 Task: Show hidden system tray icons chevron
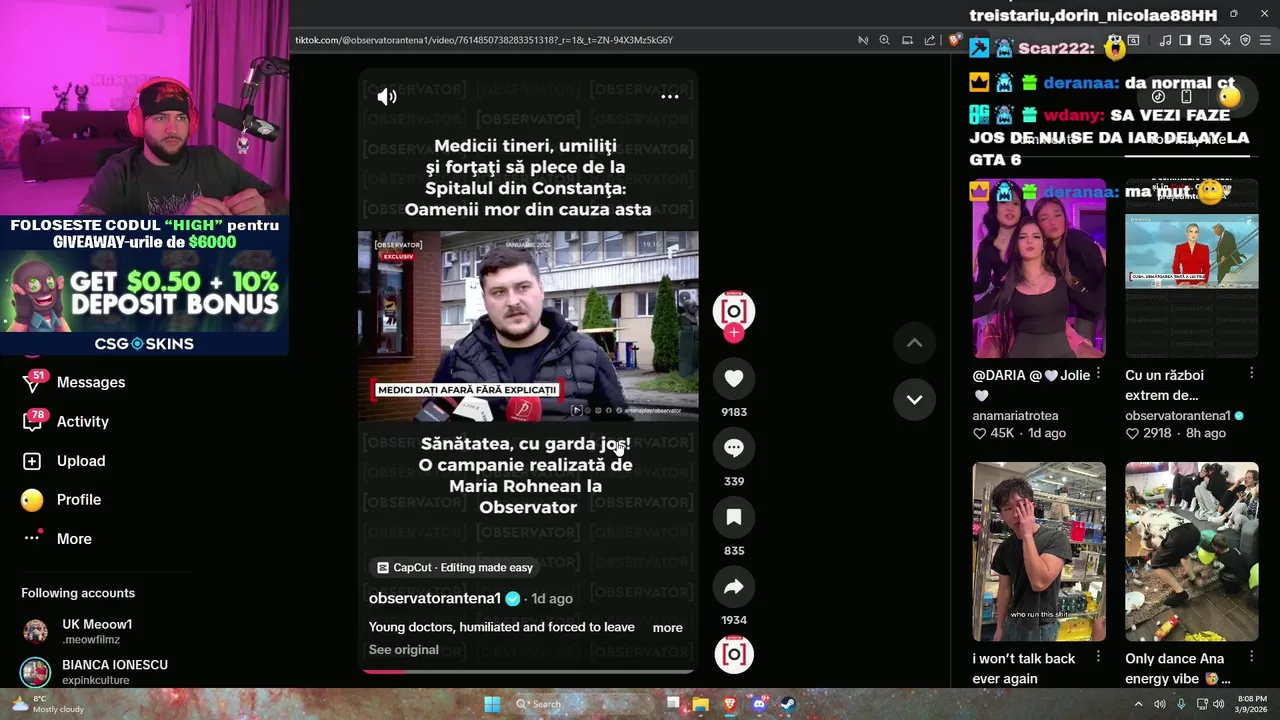click(1138, 704)
